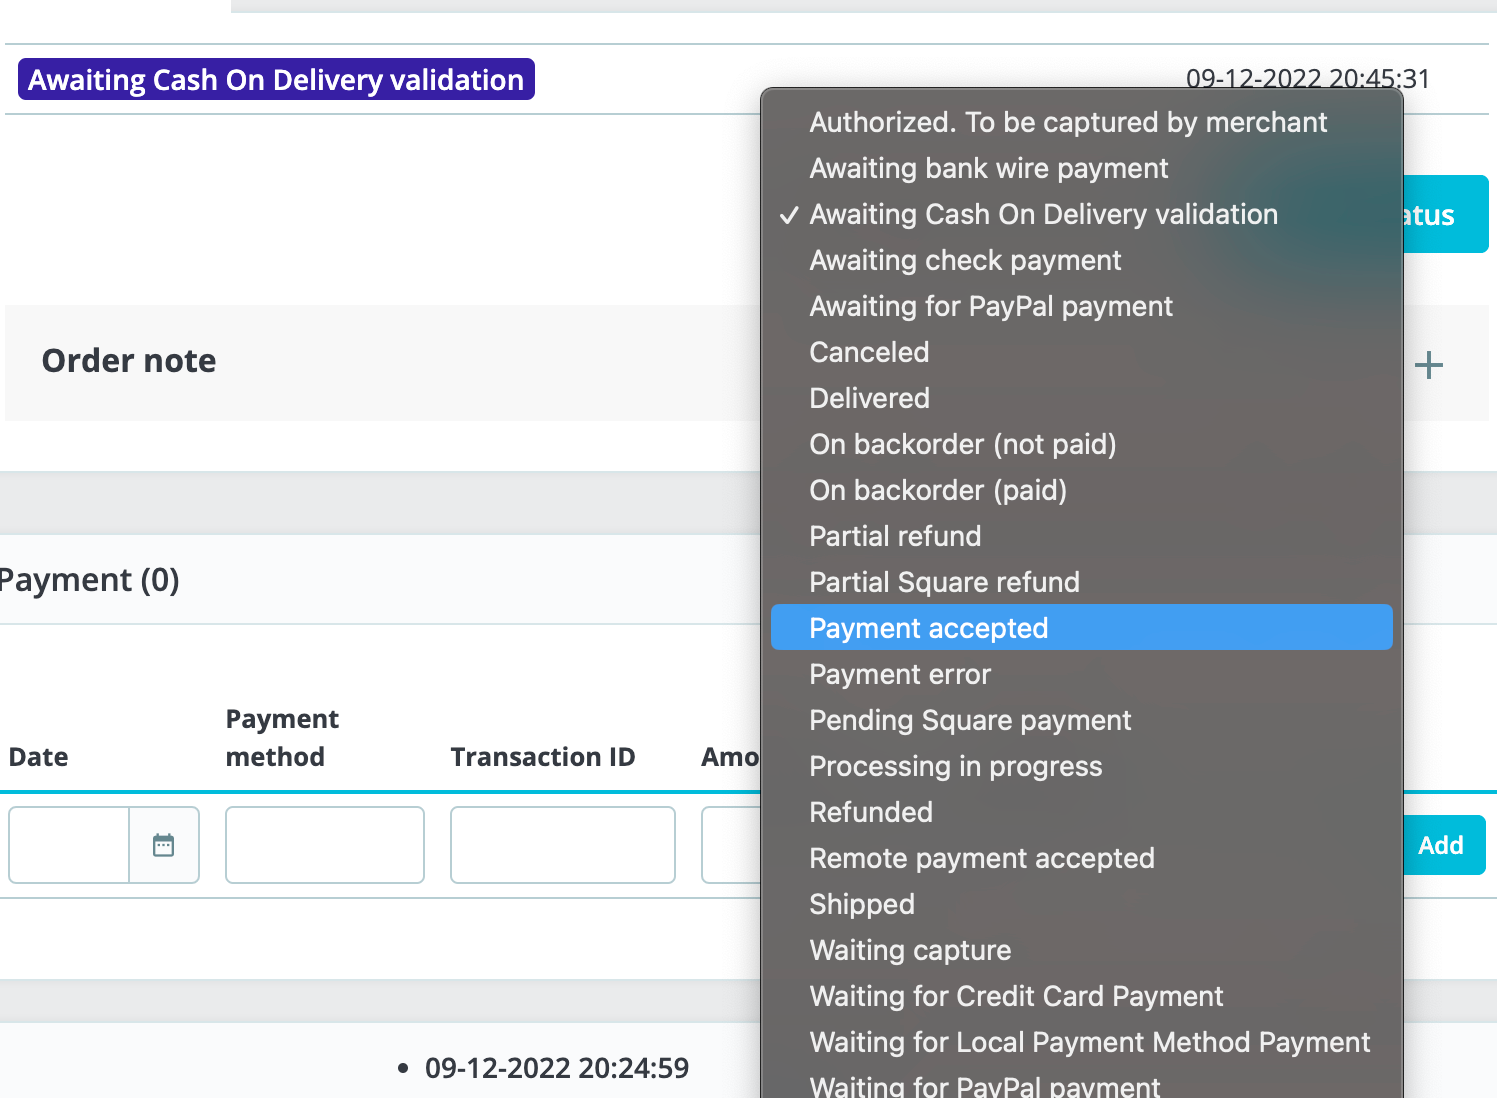Select 'Delivered' order status
The height and width of the screenshot is (1098, 1497).
click(x=869, y=398)
